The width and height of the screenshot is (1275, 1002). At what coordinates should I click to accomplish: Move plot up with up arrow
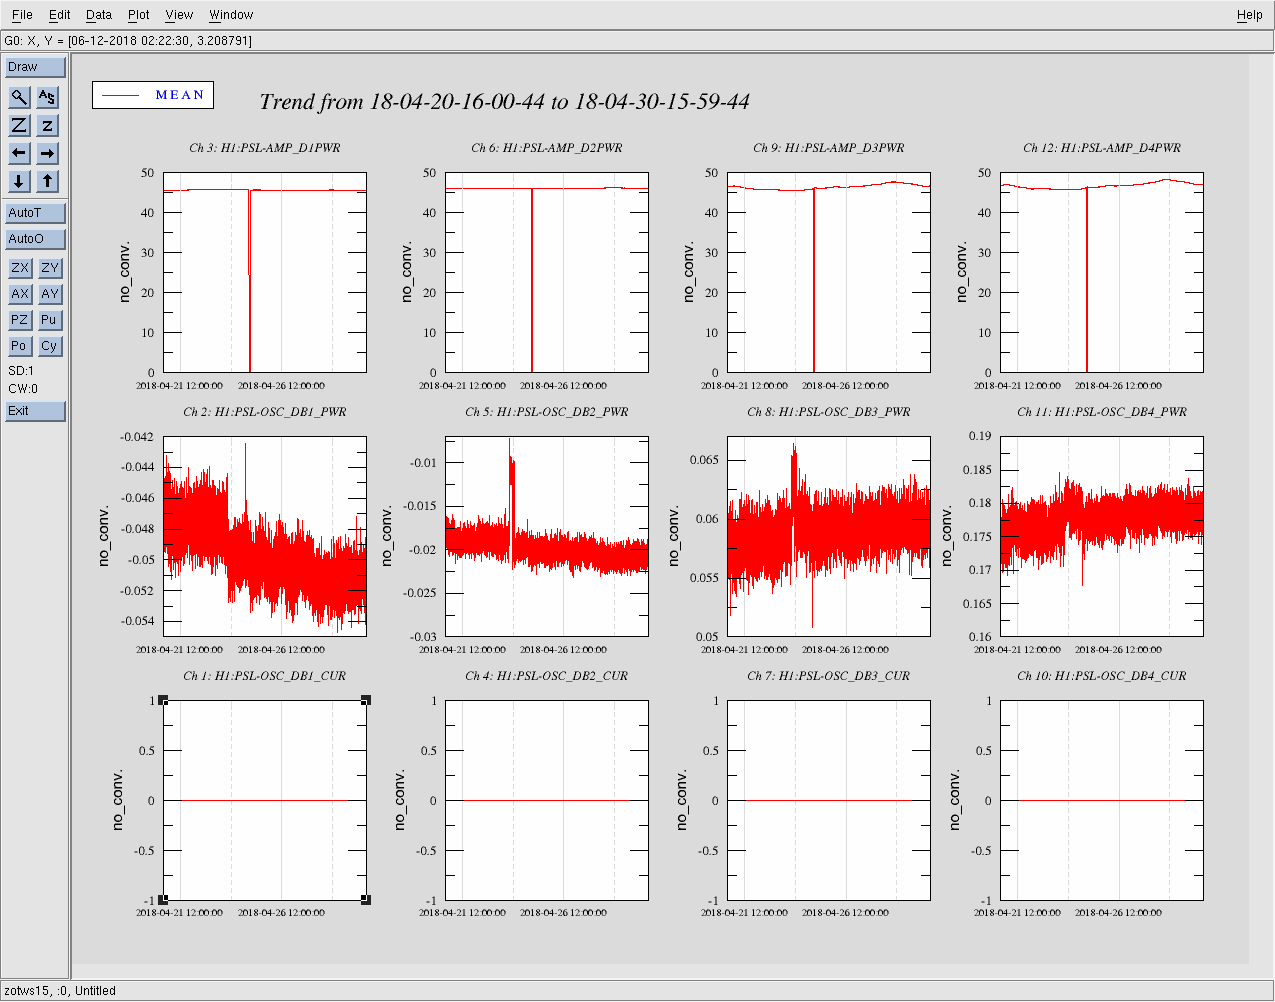coord(47,181)
